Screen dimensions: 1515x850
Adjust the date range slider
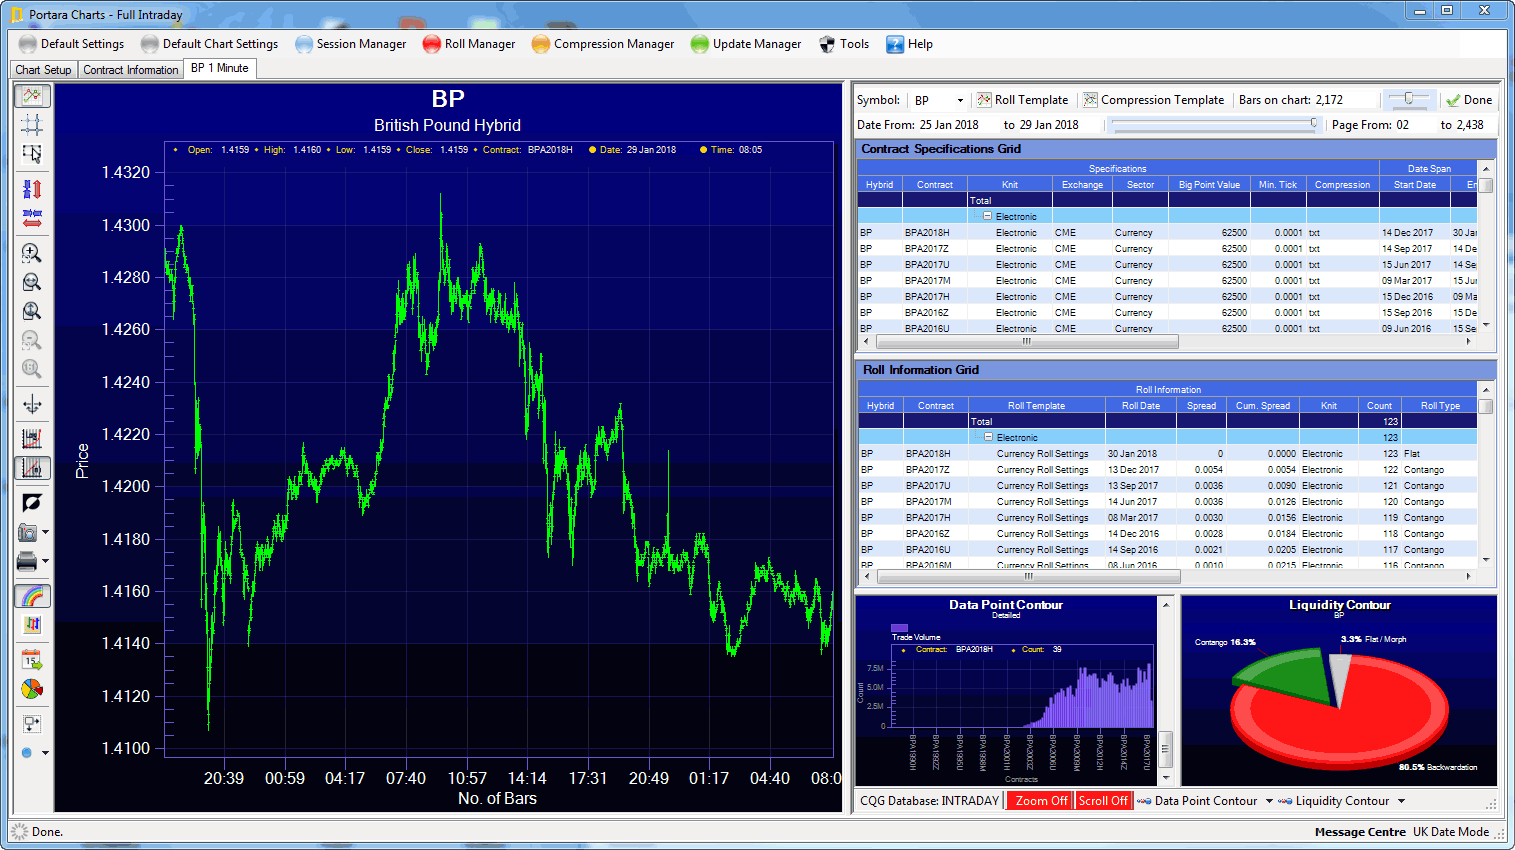coord(1215,124)
